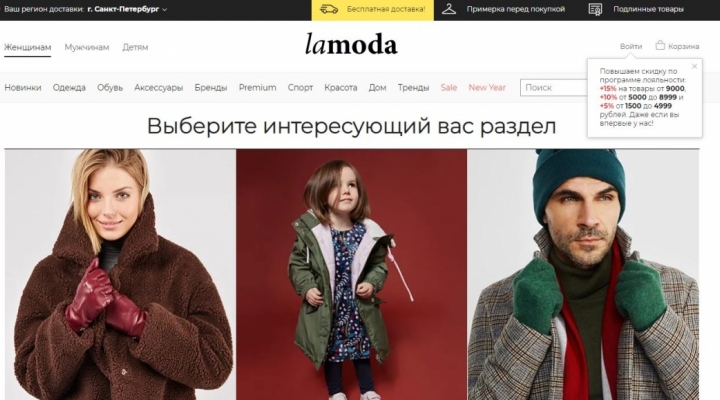Click the free delivery truck icon
The width and height of the screenshot is (720, 400).
tap(328, 9)
